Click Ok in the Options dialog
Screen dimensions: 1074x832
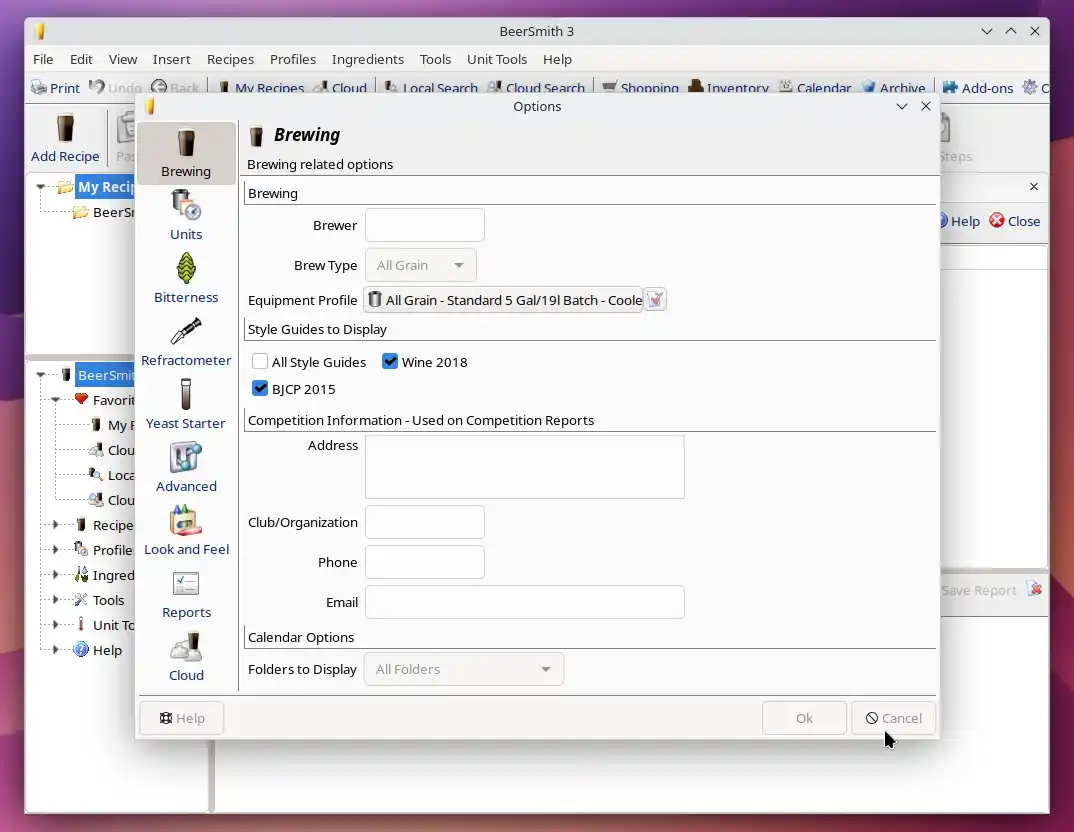click(804, 718)
